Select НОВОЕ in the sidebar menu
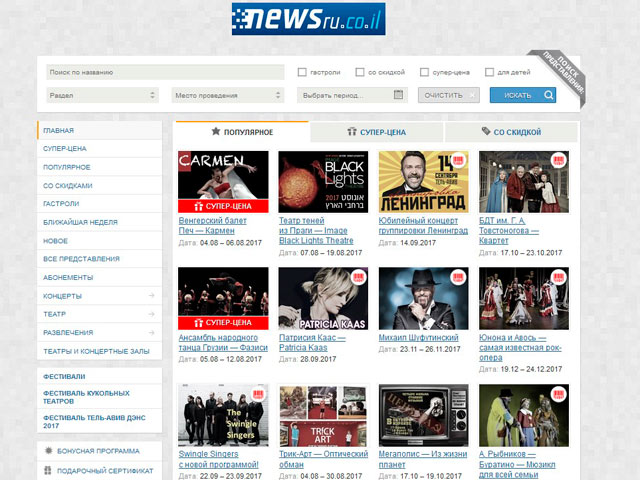Screen dimensions: 640x480 pos(100,241)
